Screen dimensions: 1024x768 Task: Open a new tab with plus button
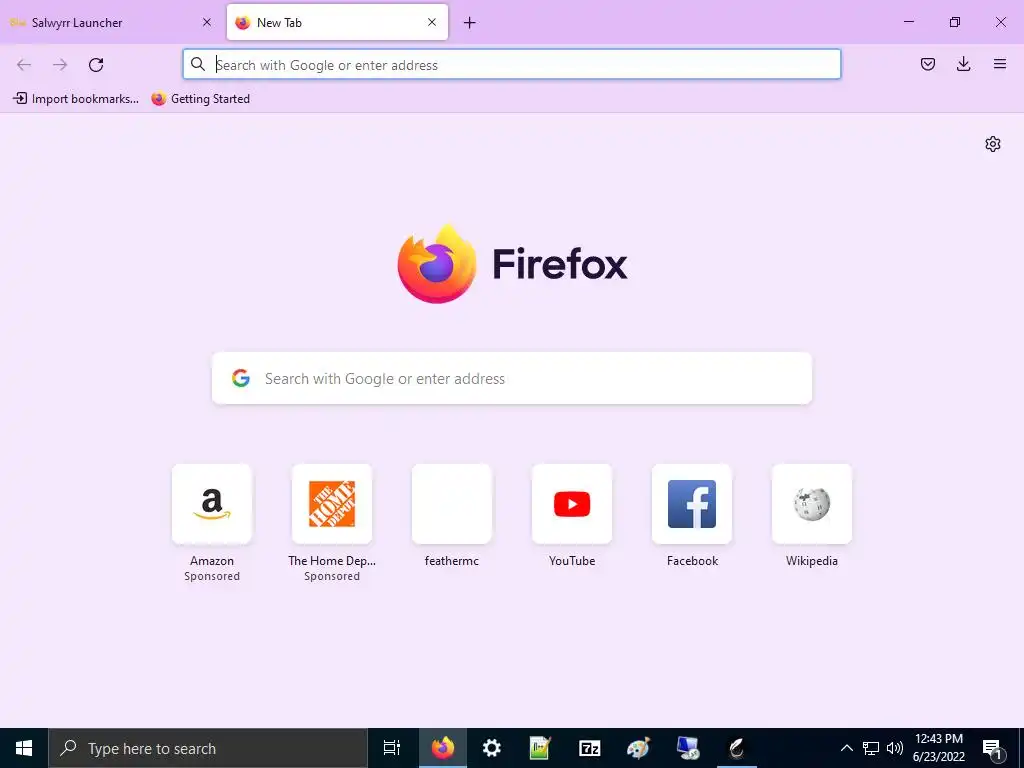click(x=470, y=23)
